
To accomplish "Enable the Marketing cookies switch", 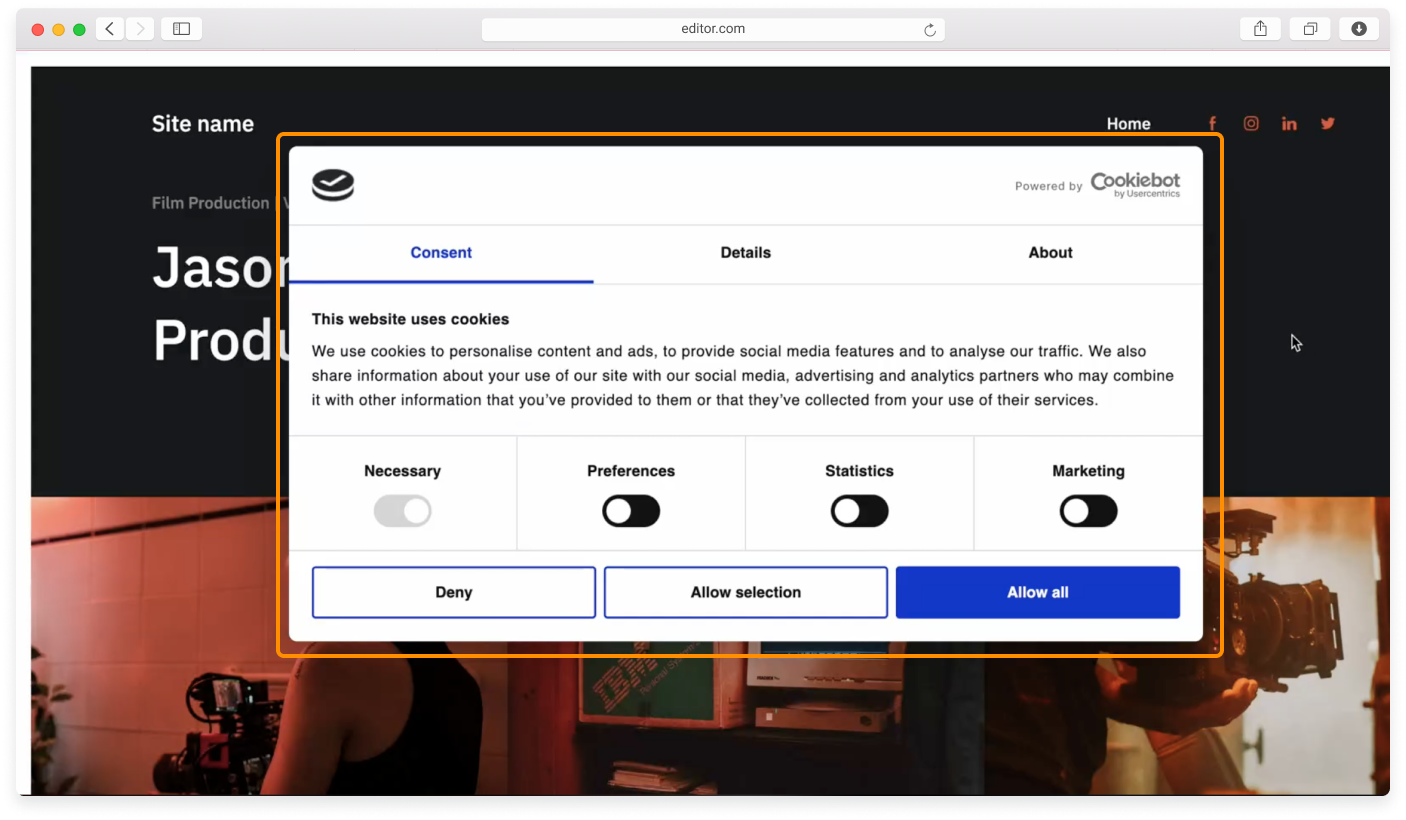I will pos(1088,510).
